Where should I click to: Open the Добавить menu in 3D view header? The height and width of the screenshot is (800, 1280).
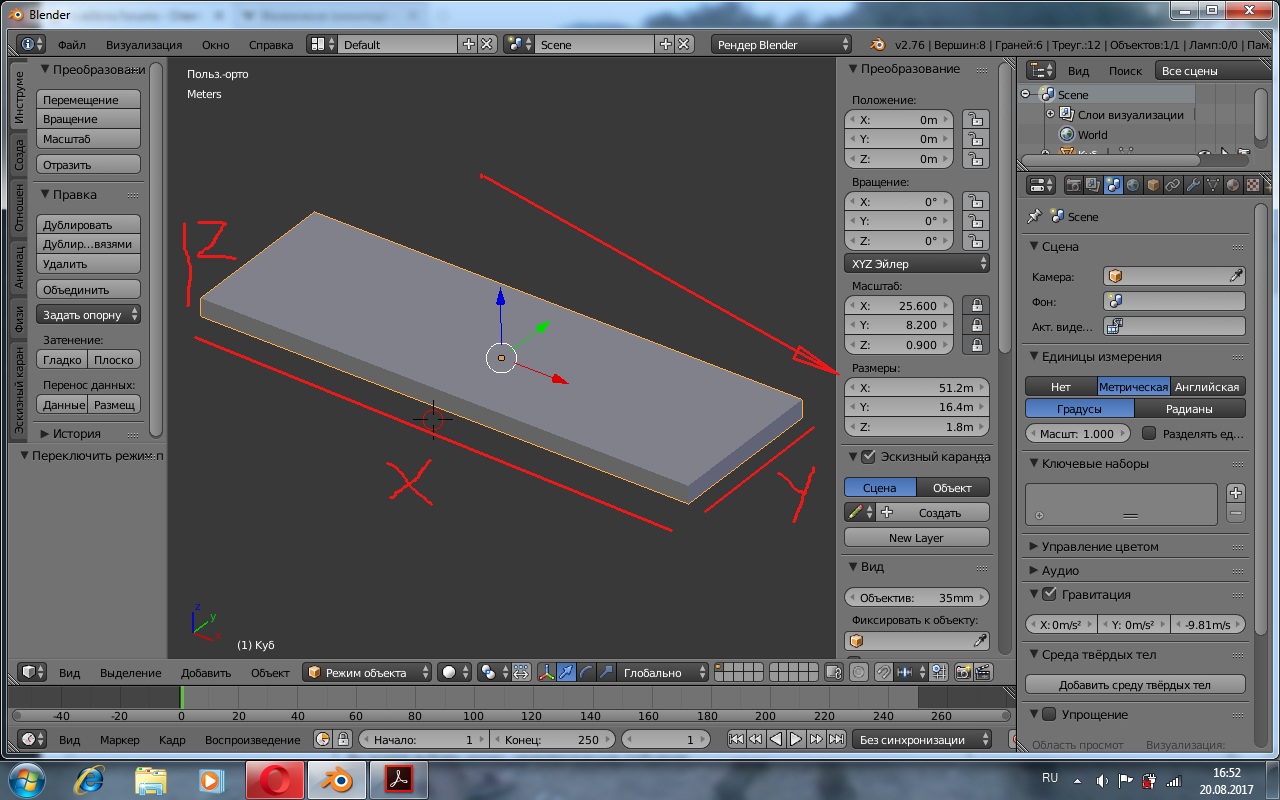pyautogui.click(x=206, y=673)
